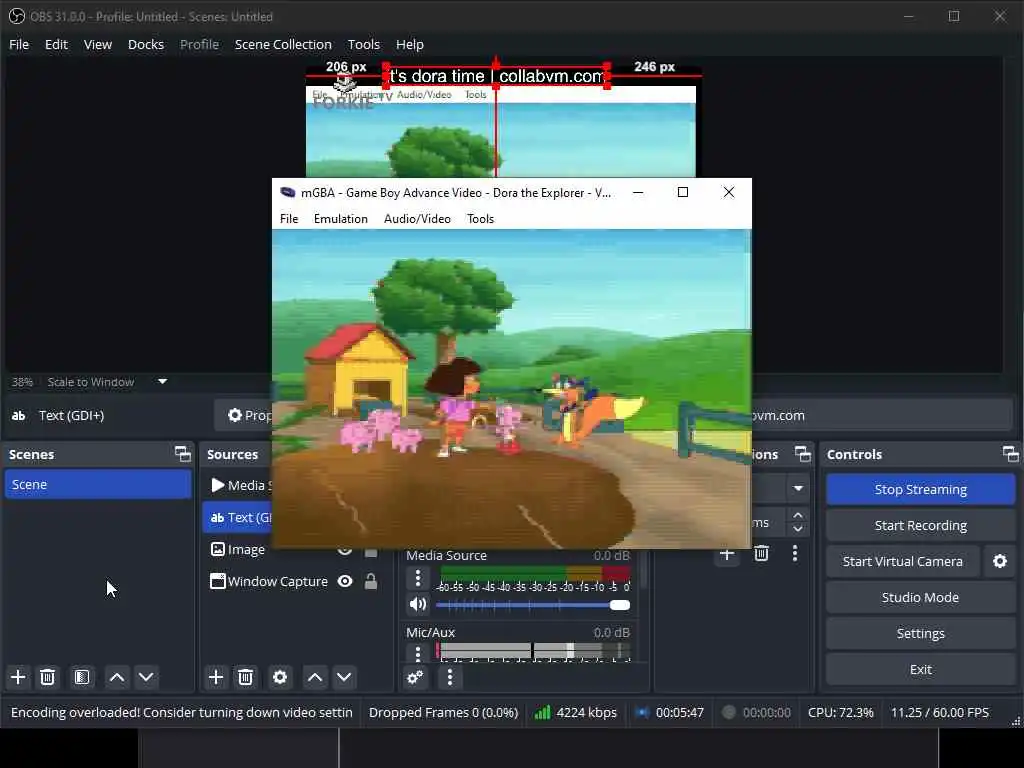Move source up in Sources list
Viewport: 1024px width, 768px height.
tap(315, 677)
